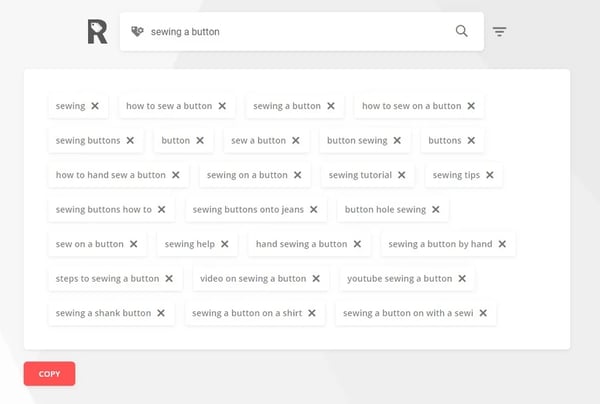The height and width of the screenshot is (404, 600).
Task: Delete 'sewing a shank button' tag
Action: coord(161,313)
